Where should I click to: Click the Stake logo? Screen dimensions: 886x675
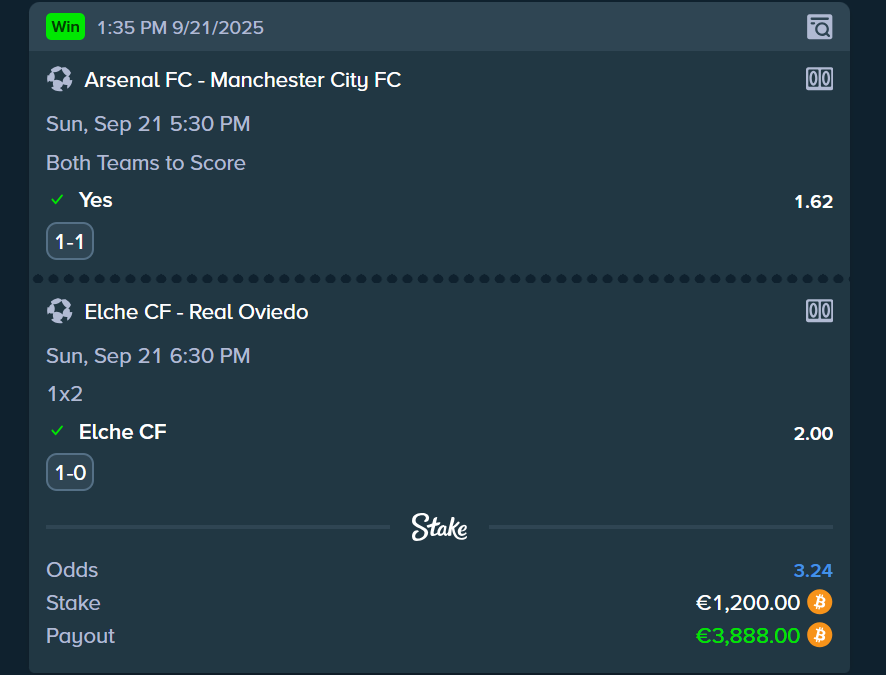tap(439, 527)
